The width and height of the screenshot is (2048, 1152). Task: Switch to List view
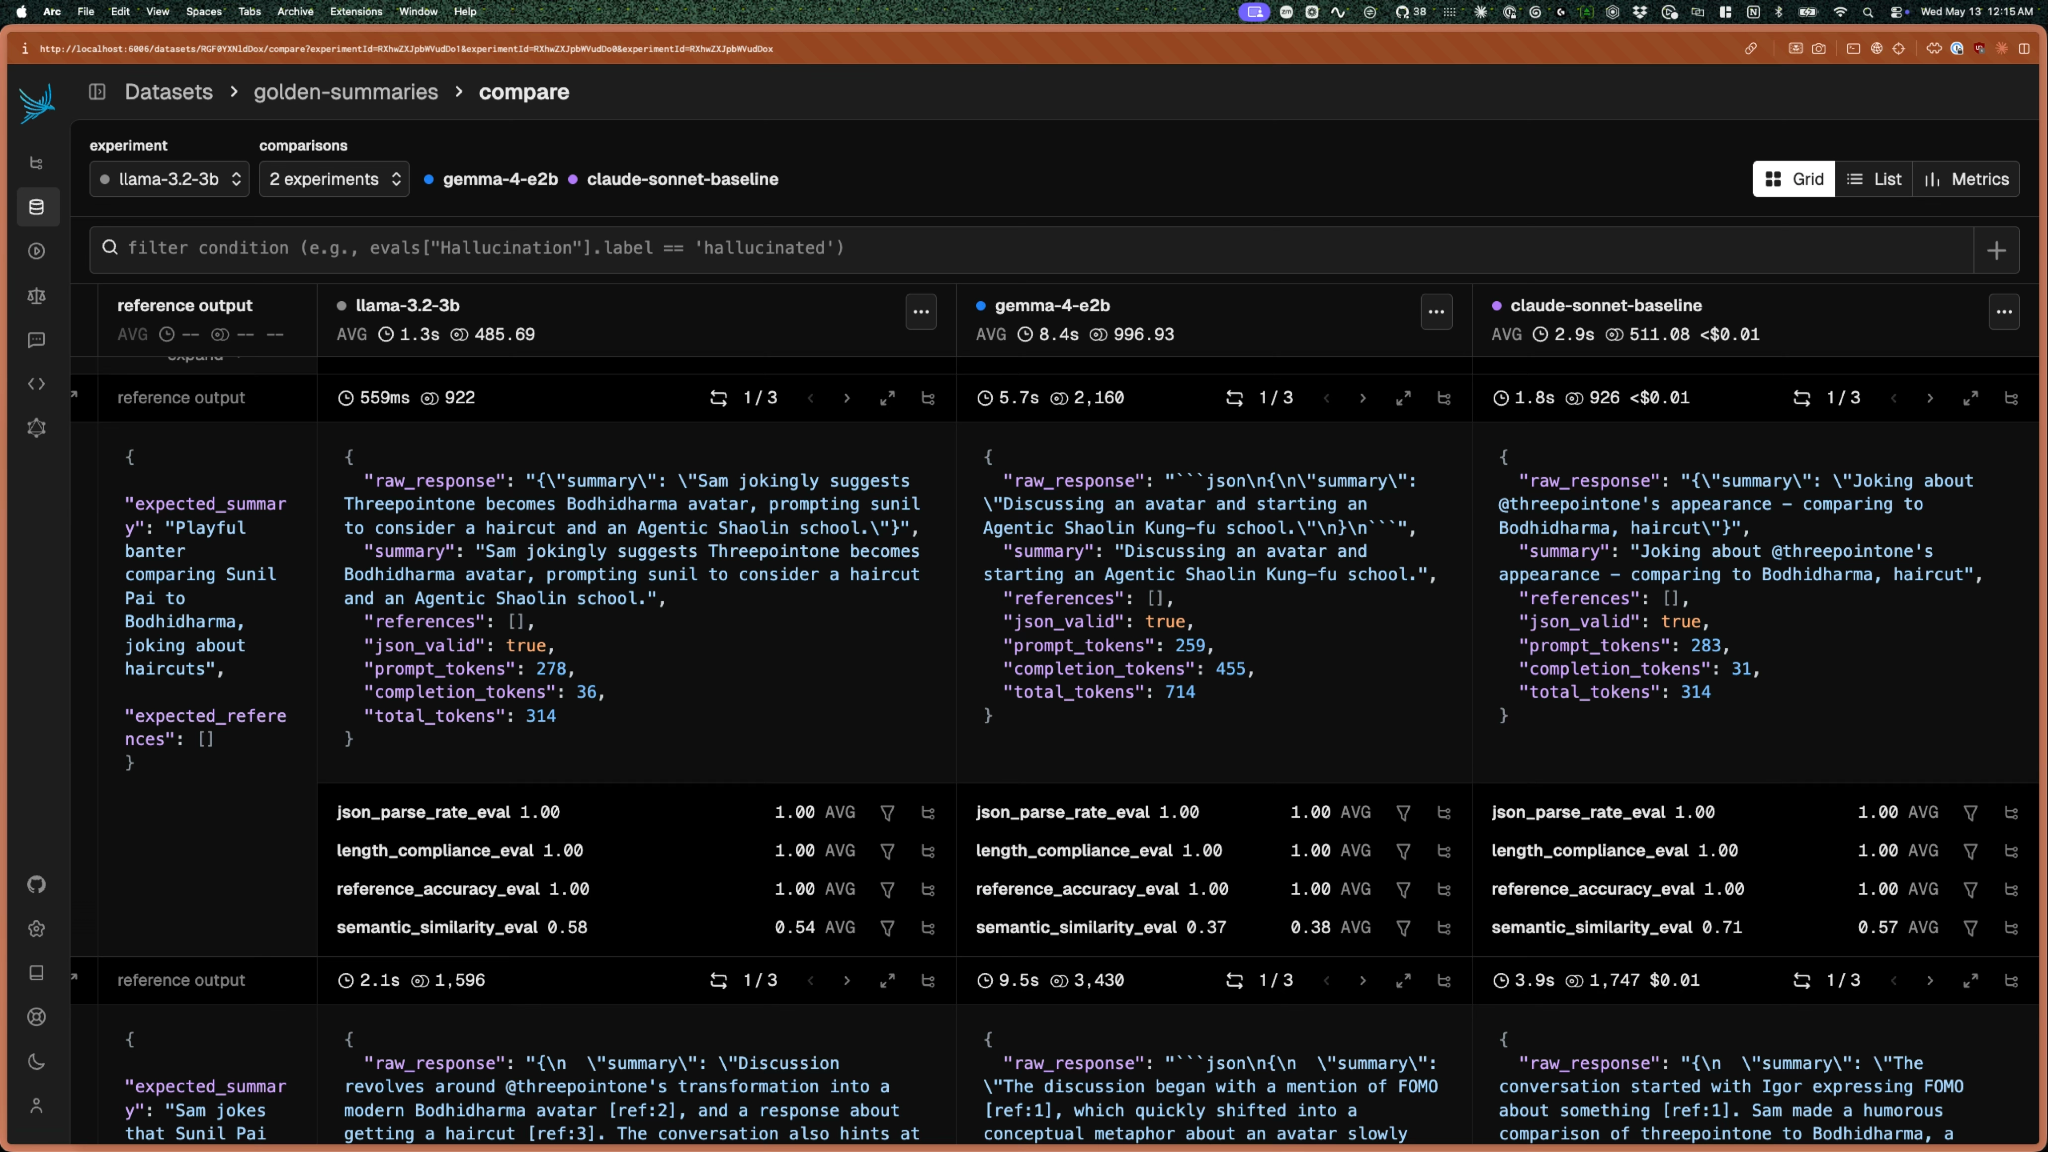(1874, 179)
